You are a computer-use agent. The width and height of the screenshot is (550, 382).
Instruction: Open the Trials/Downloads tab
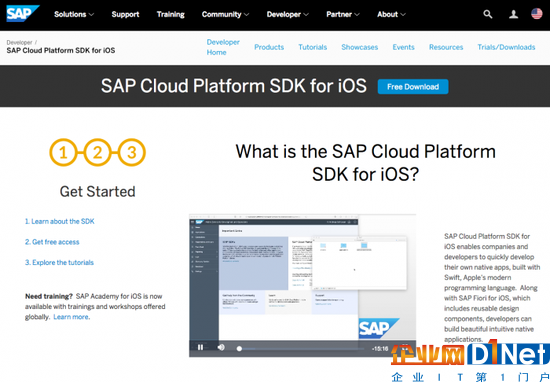tap(506, 47)
